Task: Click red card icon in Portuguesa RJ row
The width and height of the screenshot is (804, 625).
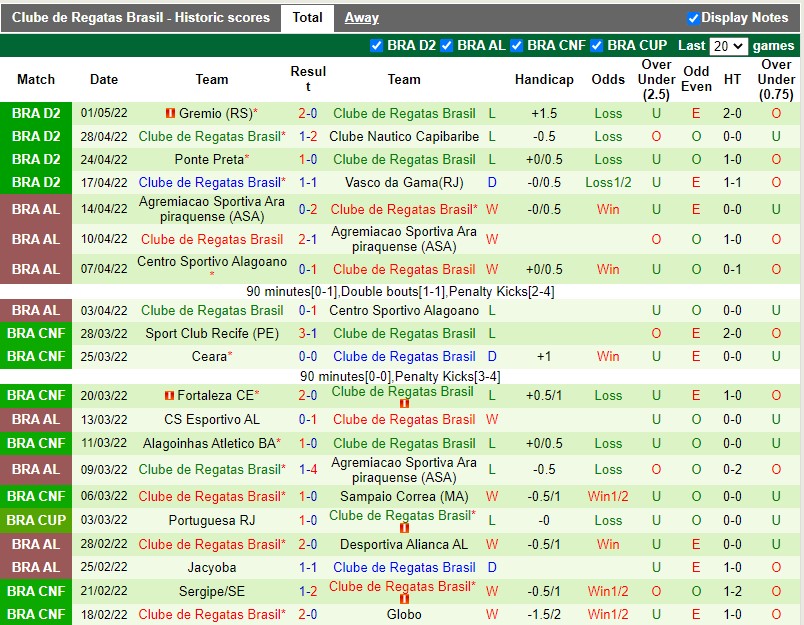Action: tap(404, 528)
